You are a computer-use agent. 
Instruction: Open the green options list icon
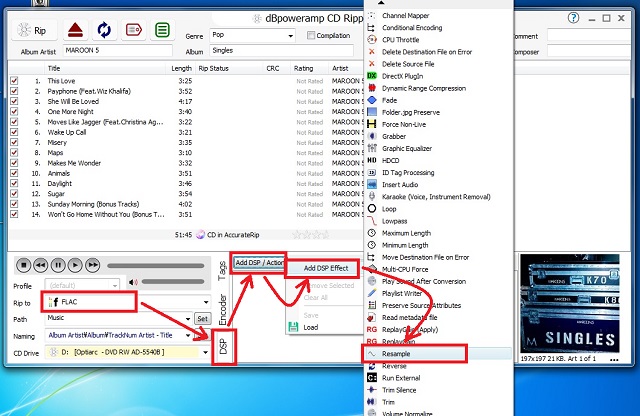pyautogui.click(x=162, y=30)
